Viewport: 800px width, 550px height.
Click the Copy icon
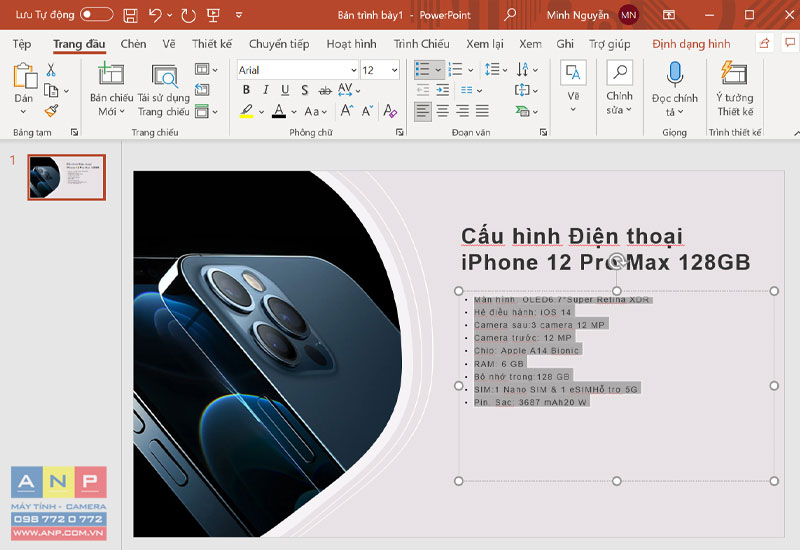(x=51, y=90)
